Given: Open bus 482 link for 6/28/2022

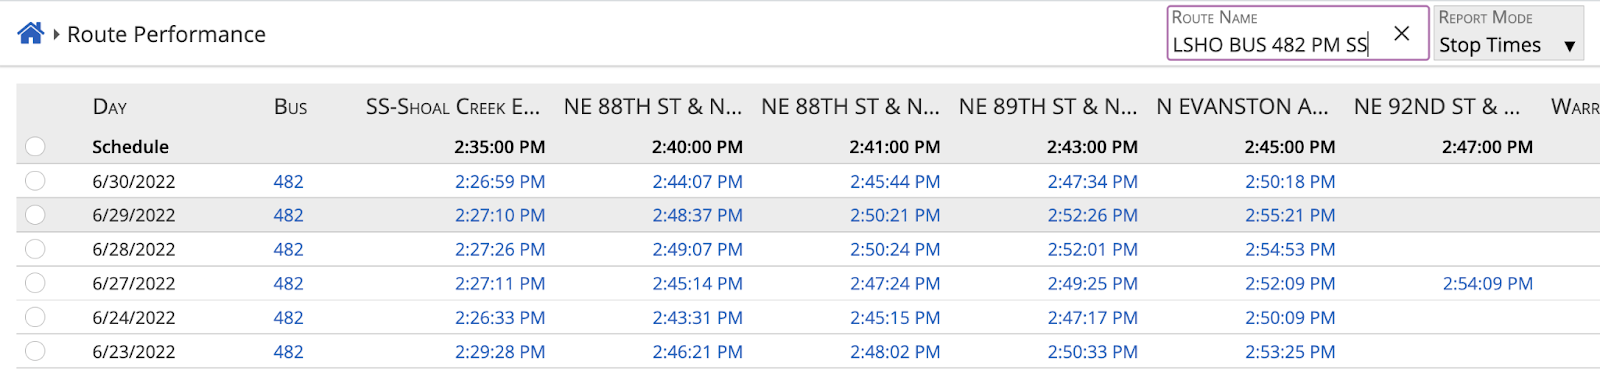Looking at the screenshot, I should click(x=288, y=250).
